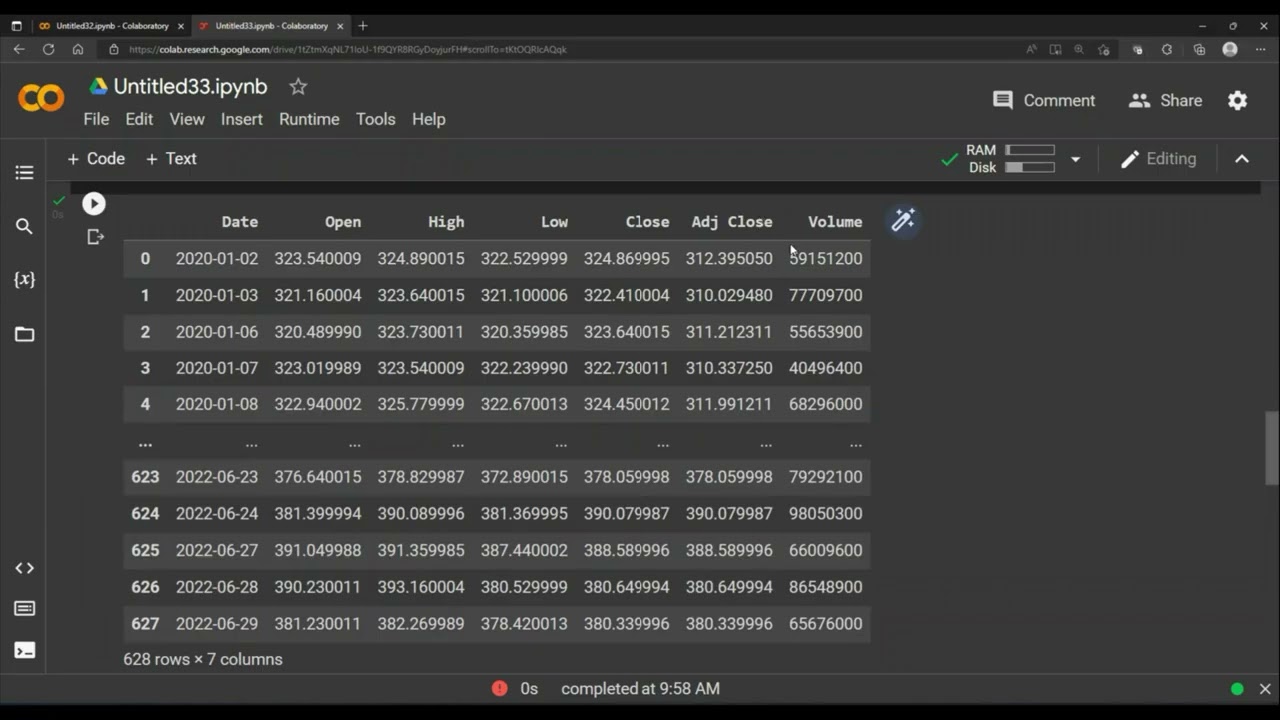Select the open value 381.399994
Screen dimensions: 1280x720
(x=318, y=513)
